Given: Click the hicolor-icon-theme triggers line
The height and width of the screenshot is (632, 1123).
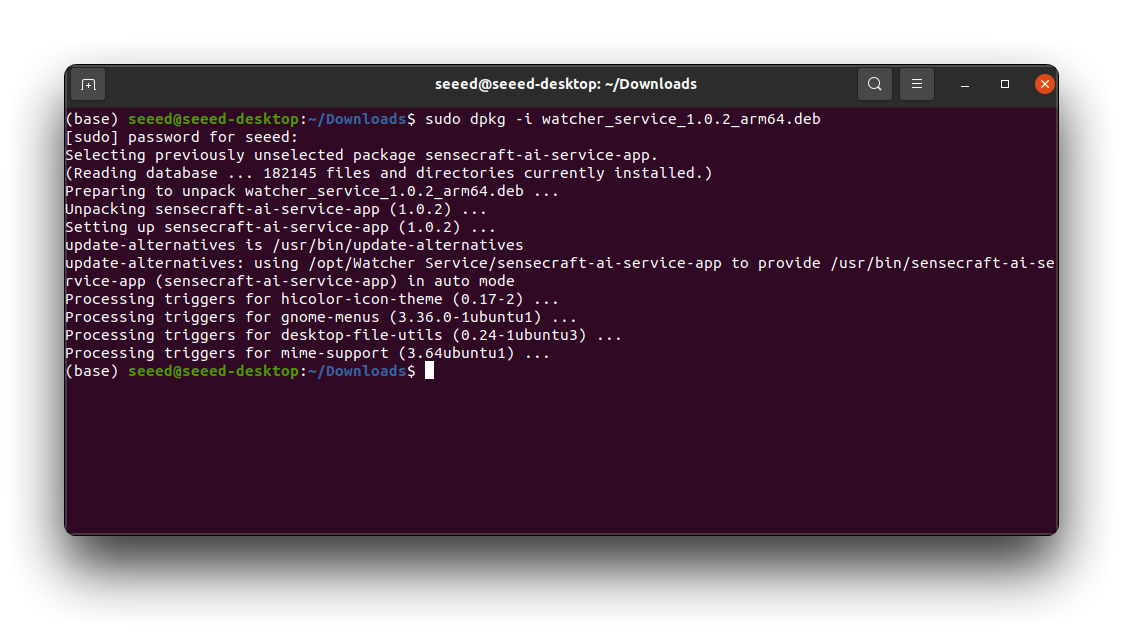Looking at the screenshot, I should (312, 299).
